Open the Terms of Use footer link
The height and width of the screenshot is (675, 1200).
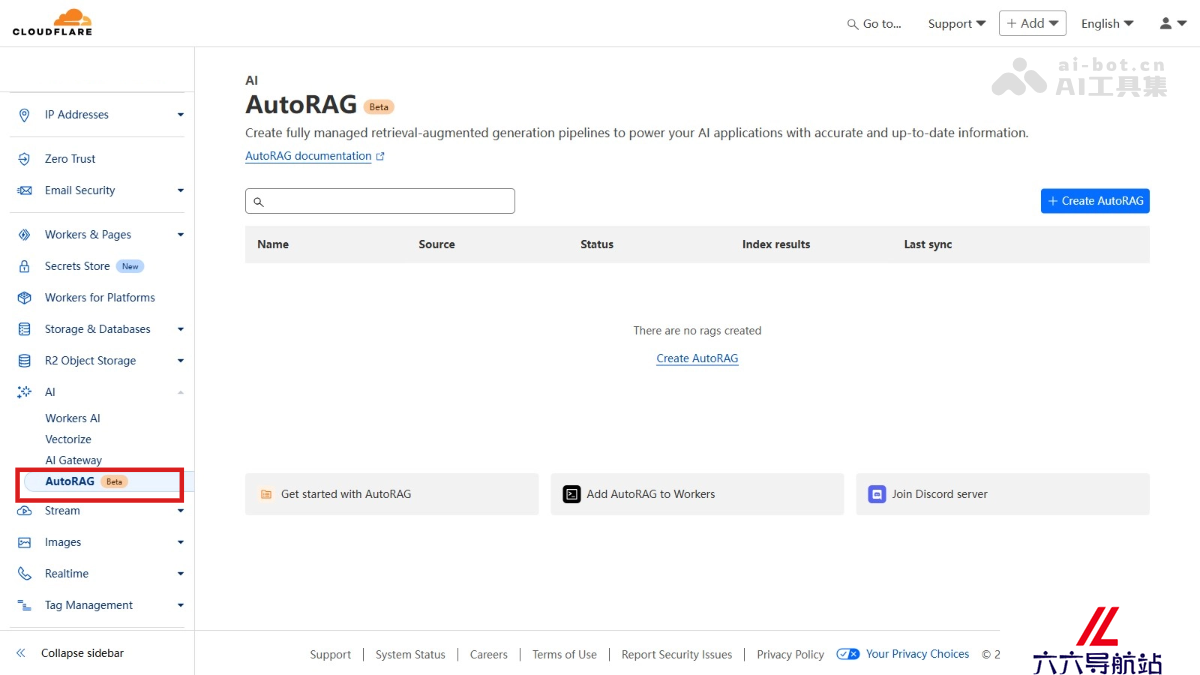click(x=564, y=655)
